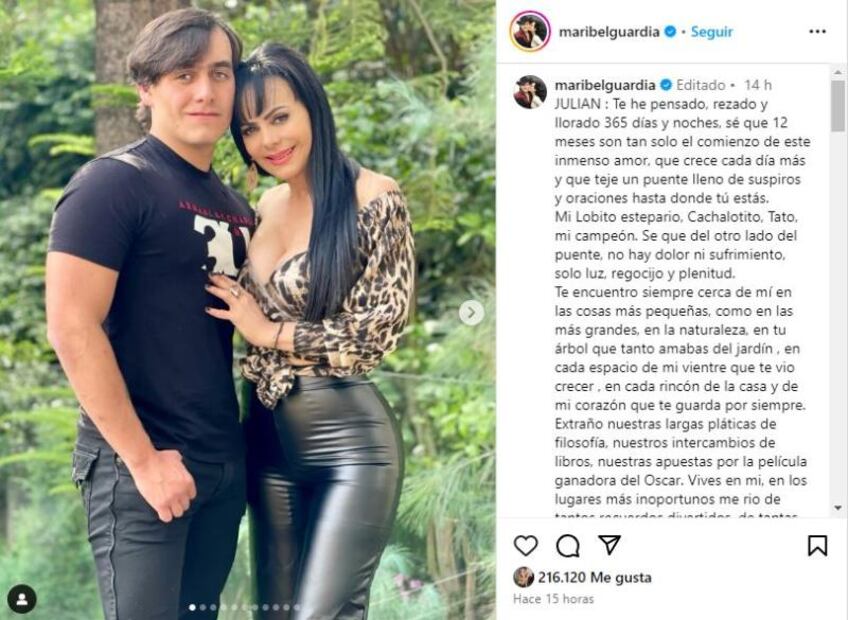Like the post with the heart icon
Image resolution: width=848 pixels, height=620 pixels.
pos(526,545)
